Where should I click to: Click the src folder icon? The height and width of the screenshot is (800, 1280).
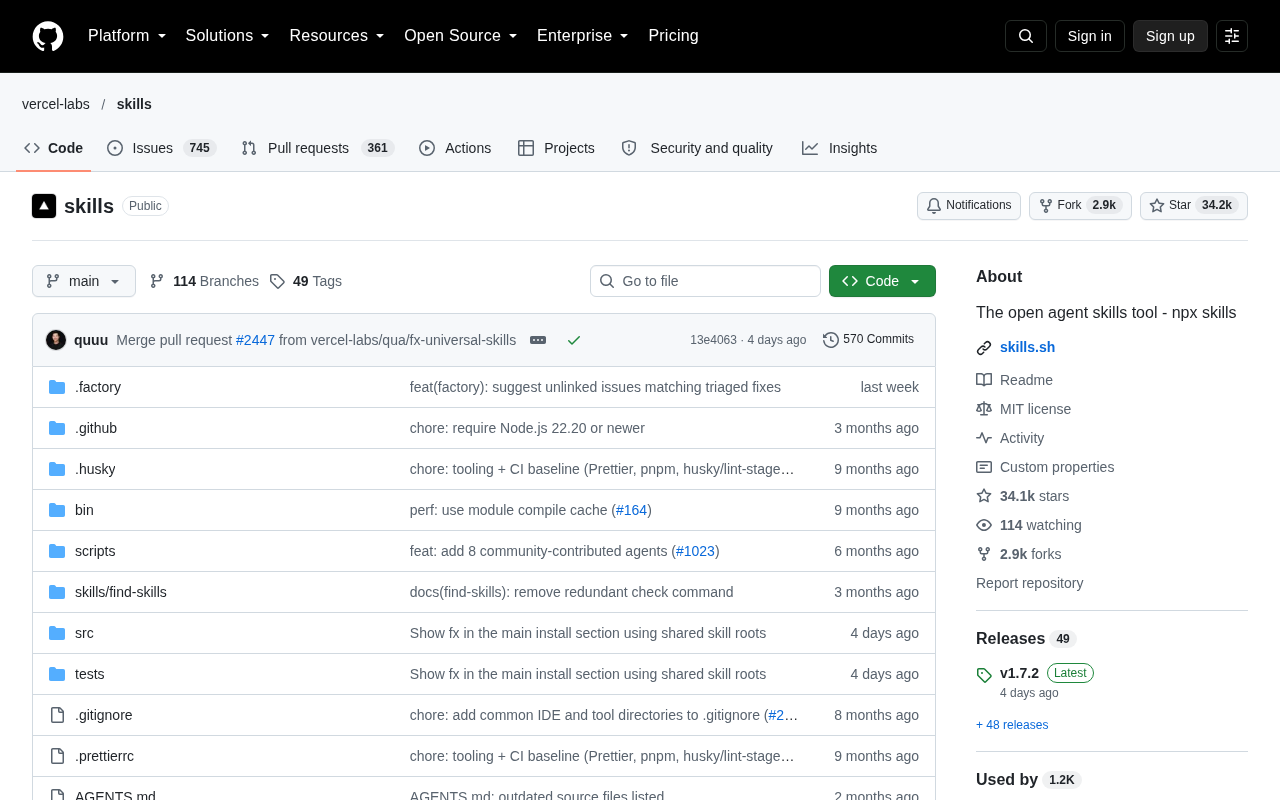57,633
